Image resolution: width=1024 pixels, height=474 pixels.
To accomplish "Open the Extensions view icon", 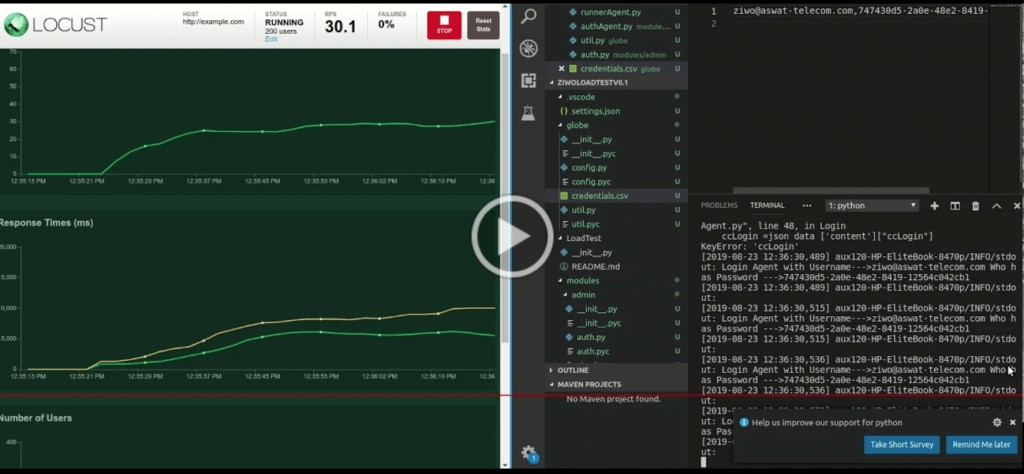I will 528,80.
